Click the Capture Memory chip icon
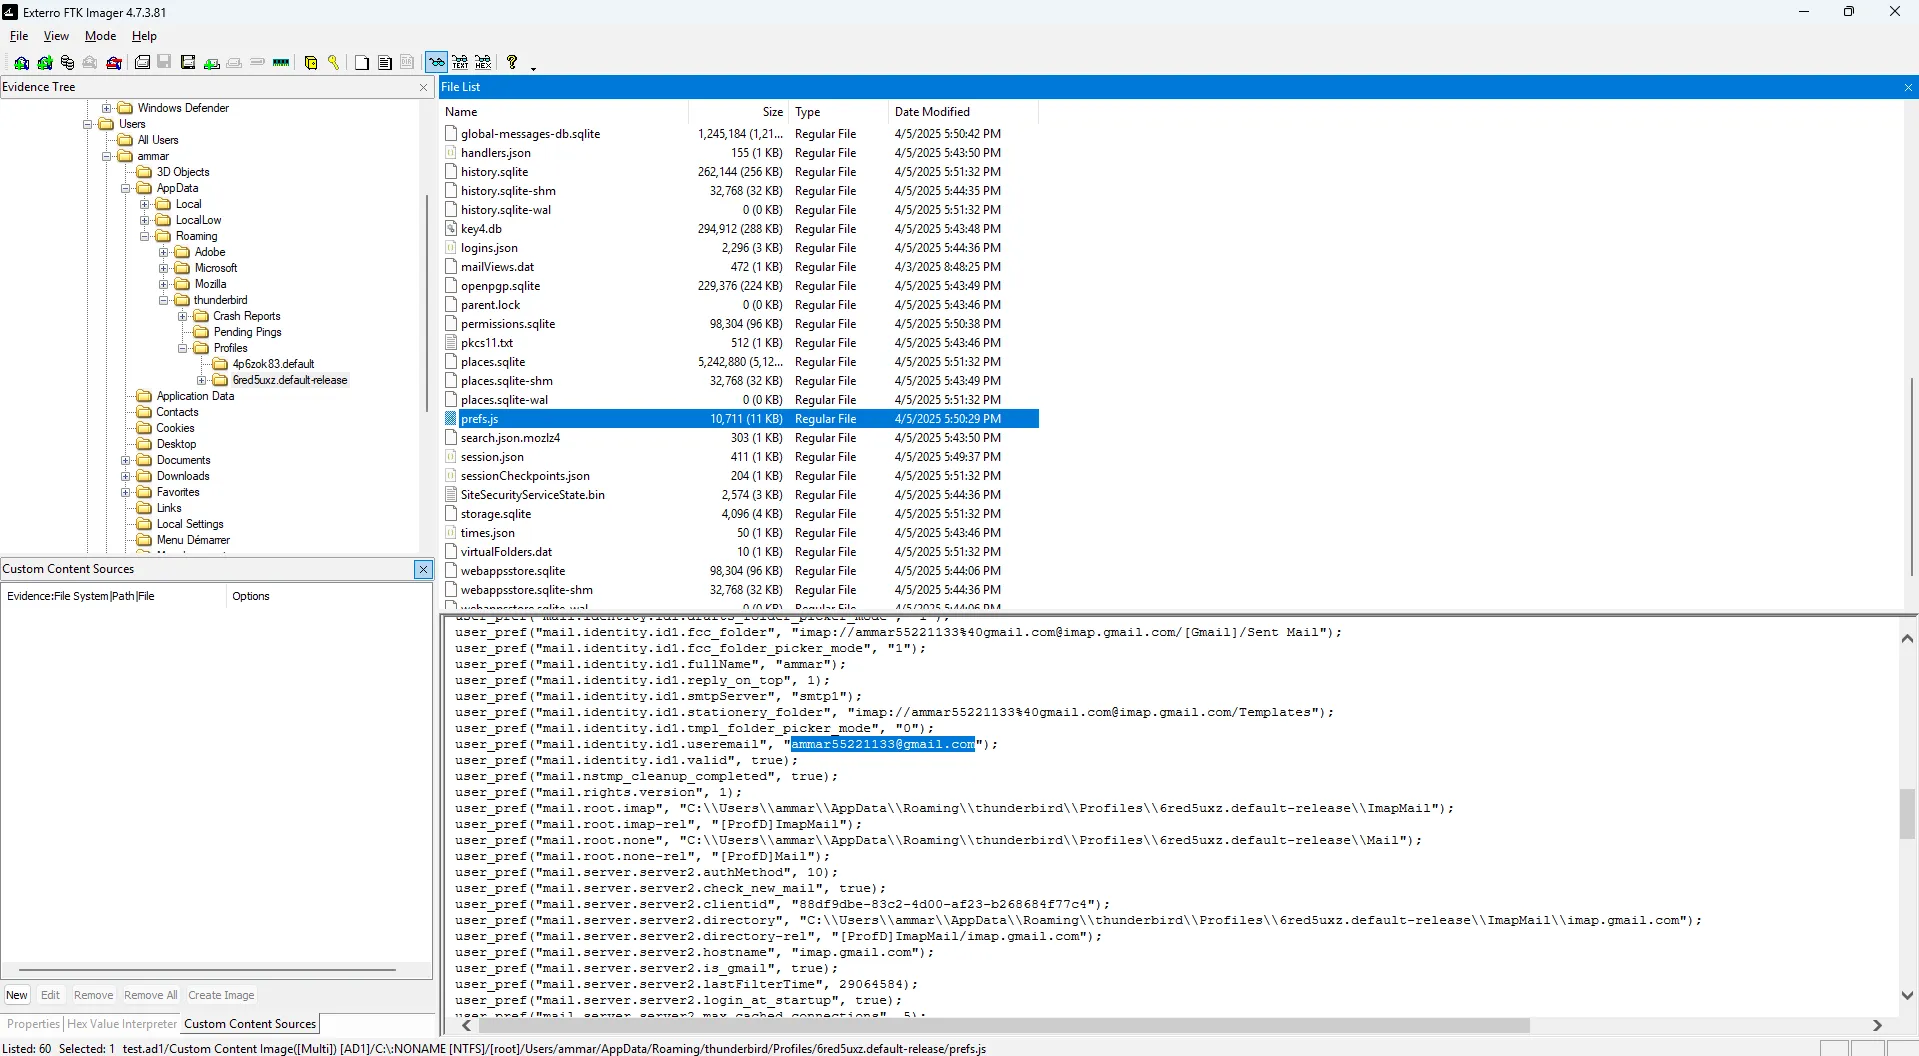1919x1056 pixels. (x=281, y=62)
